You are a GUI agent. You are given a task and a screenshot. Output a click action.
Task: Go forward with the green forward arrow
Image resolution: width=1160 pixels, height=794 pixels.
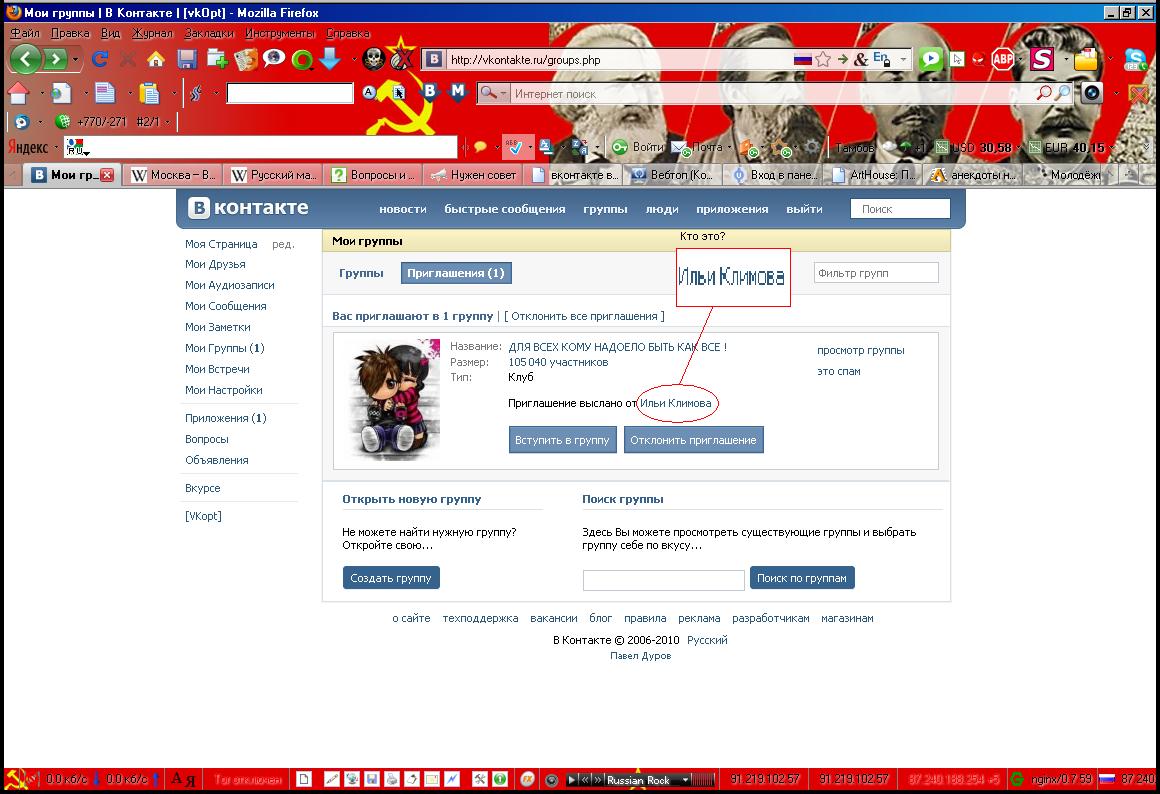point(55,59)
